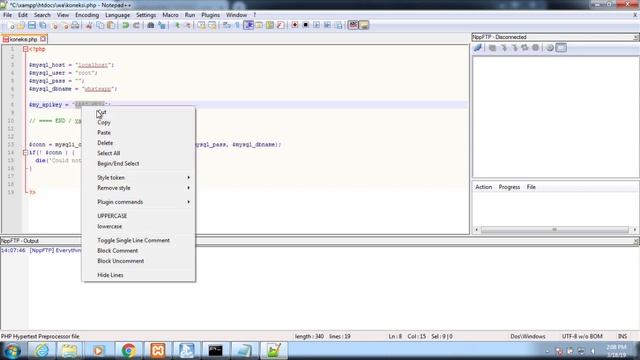Choose Block Uncomment menu entry

(138, 261)
